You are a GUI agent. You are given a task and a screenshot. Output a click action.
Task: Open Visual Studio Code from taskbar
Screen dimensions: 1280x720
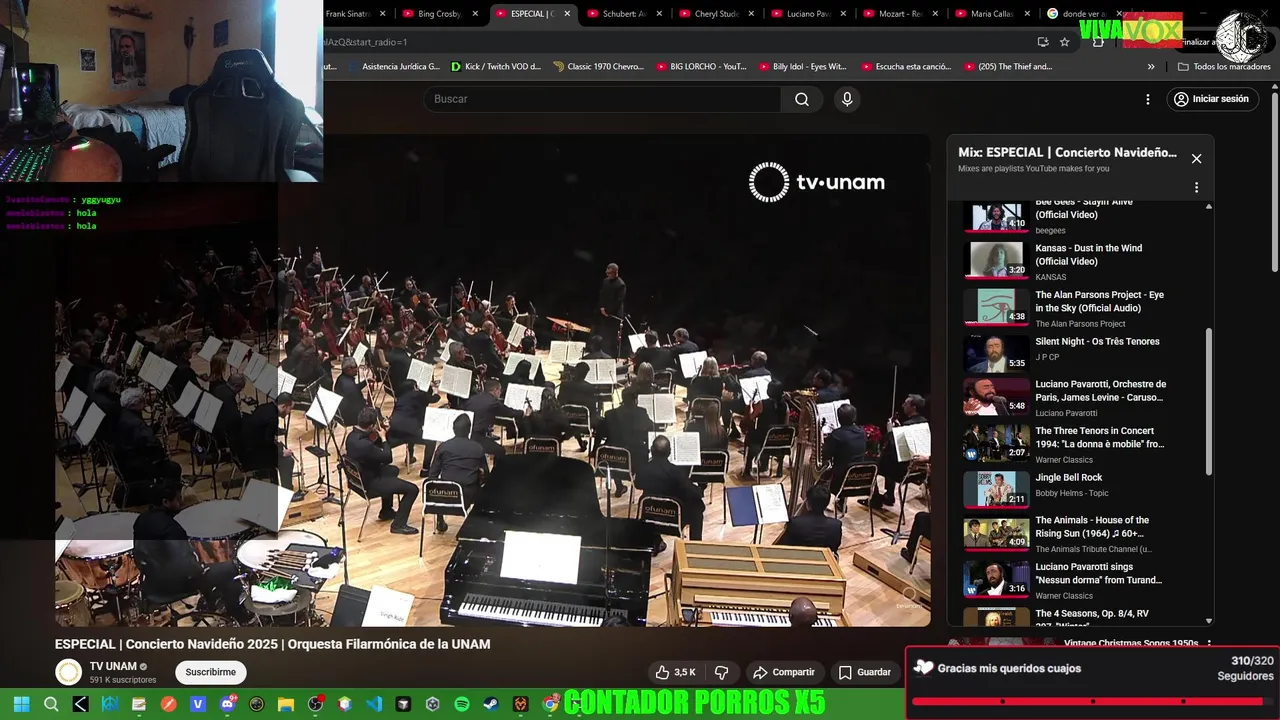click(374, 704)
